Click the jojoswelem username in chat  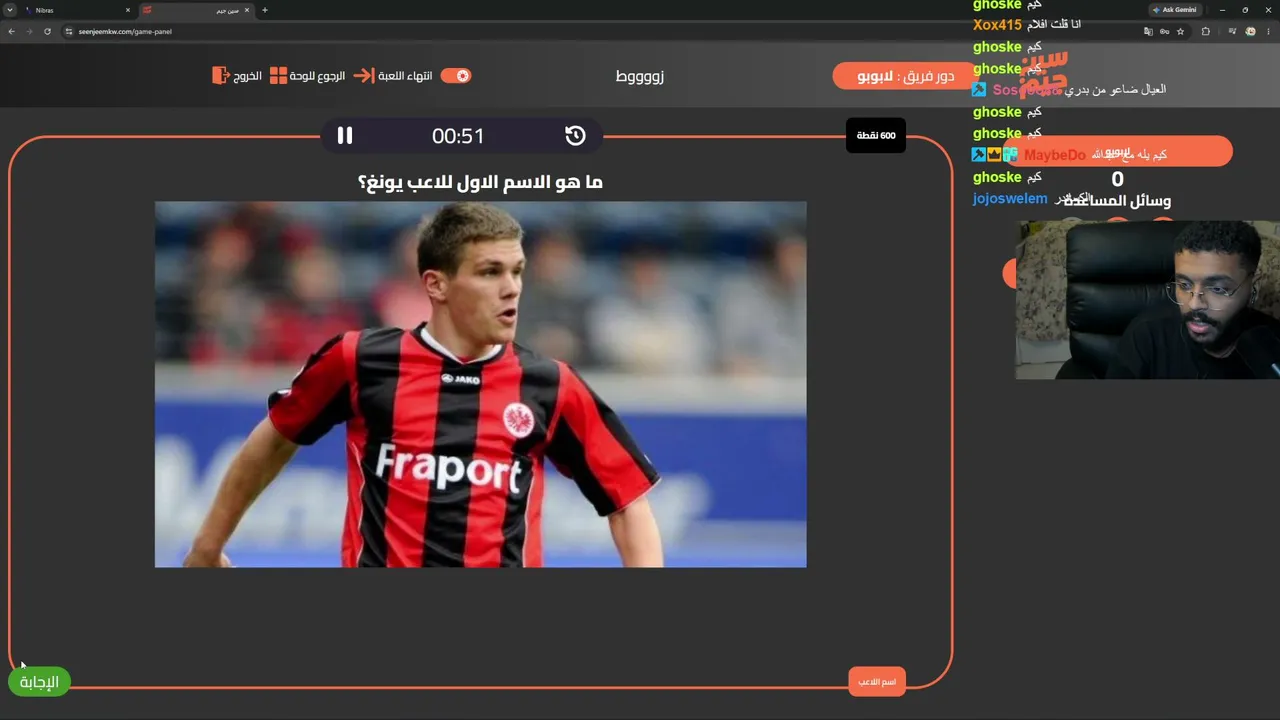[1010, 198]
